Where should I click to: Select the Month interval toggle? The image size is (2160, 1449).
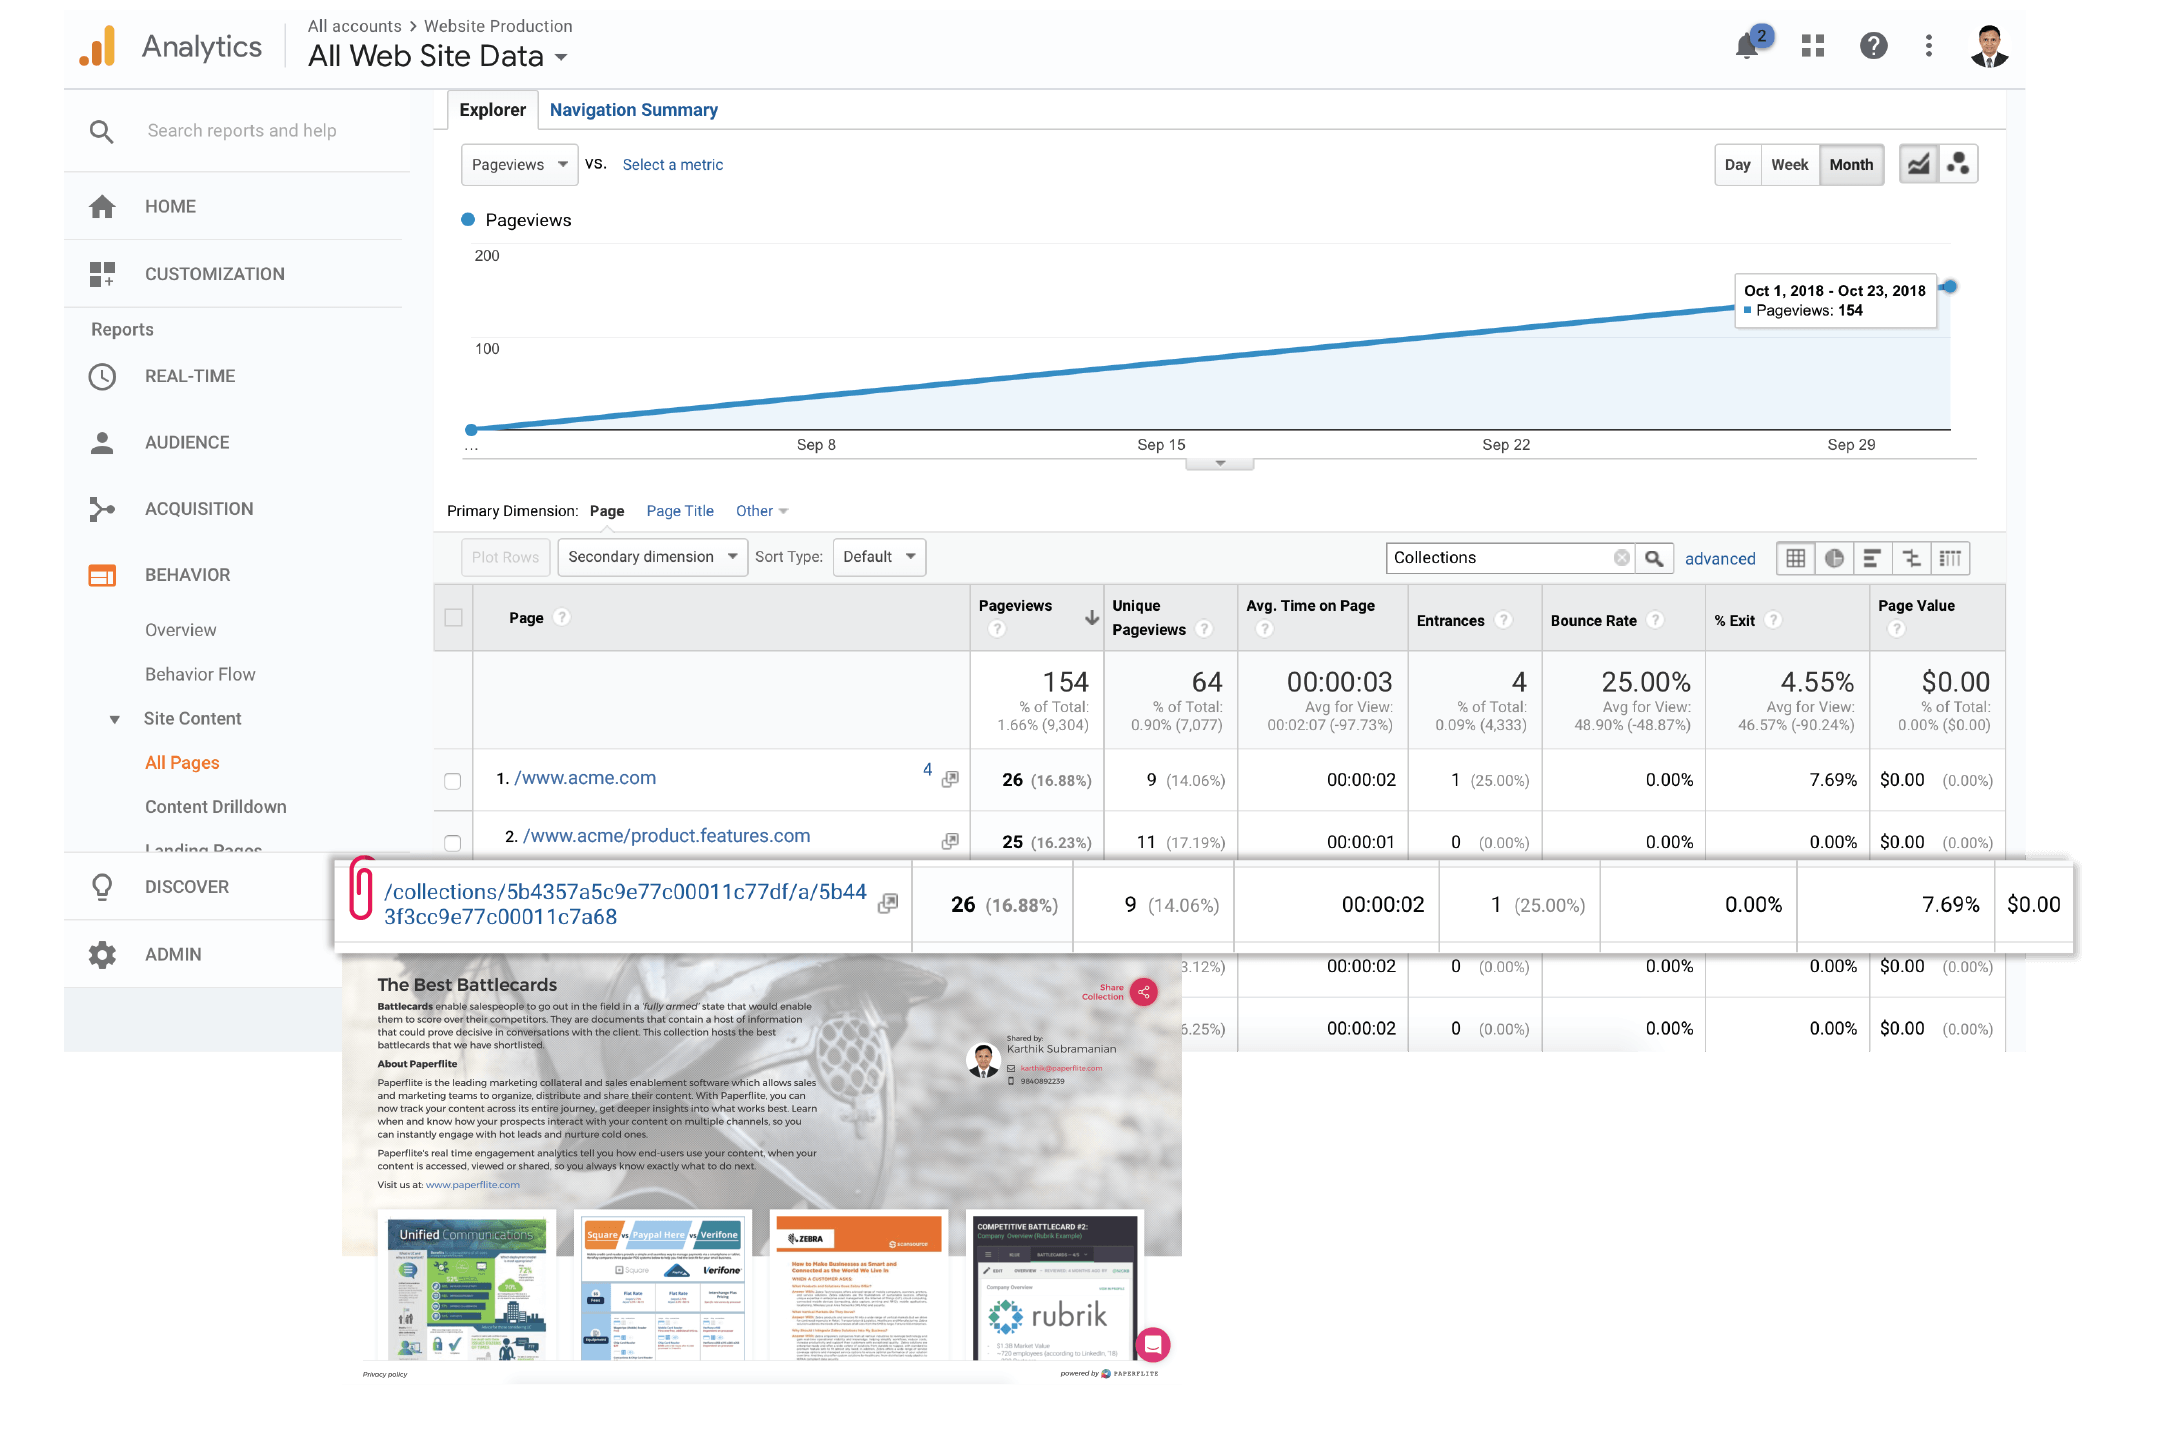[1851, 165]
